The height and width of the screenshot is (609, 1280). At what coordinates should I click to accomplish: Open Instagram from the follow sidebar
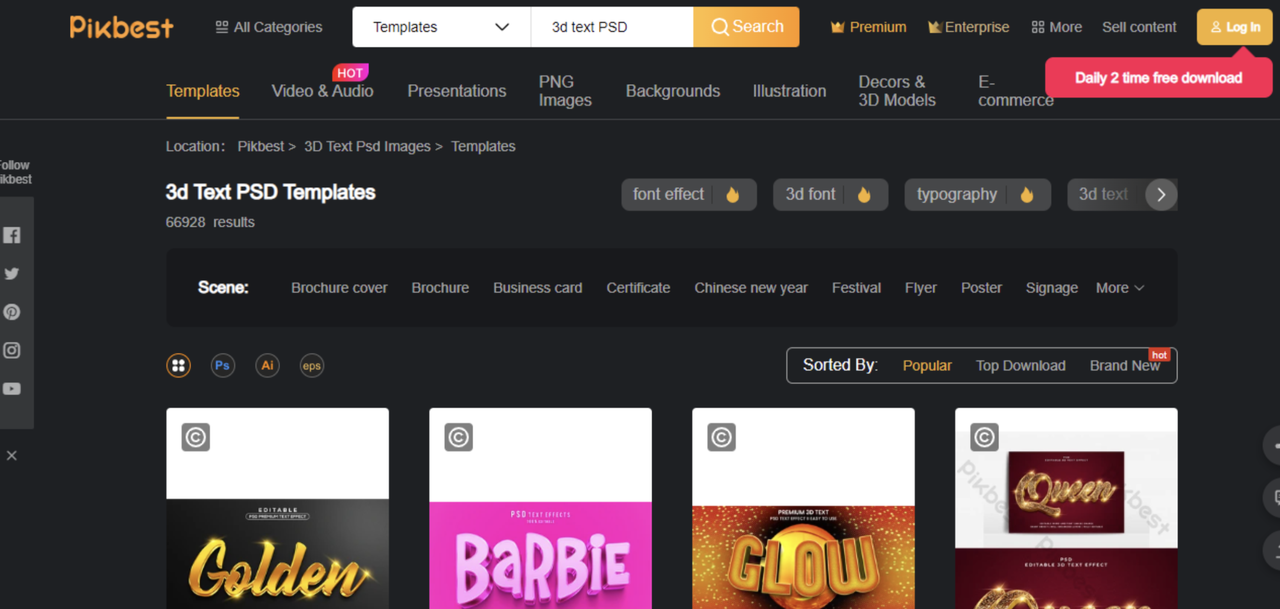(12, 350)
